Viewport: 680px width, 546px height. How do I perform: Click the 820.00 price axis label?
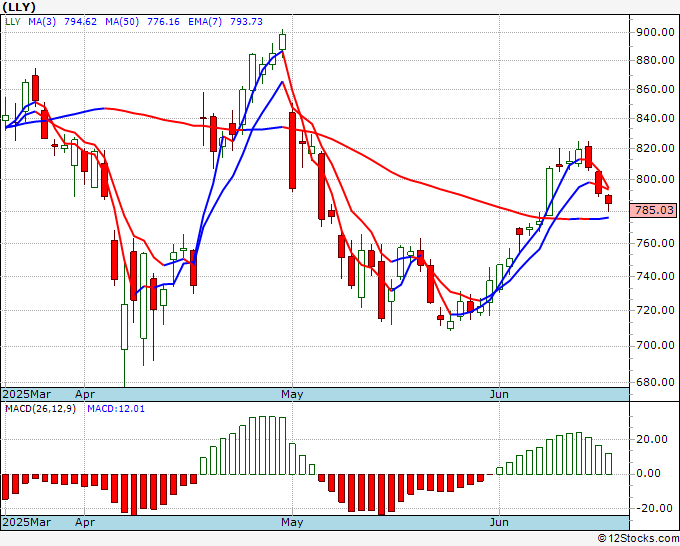point(655,149)
